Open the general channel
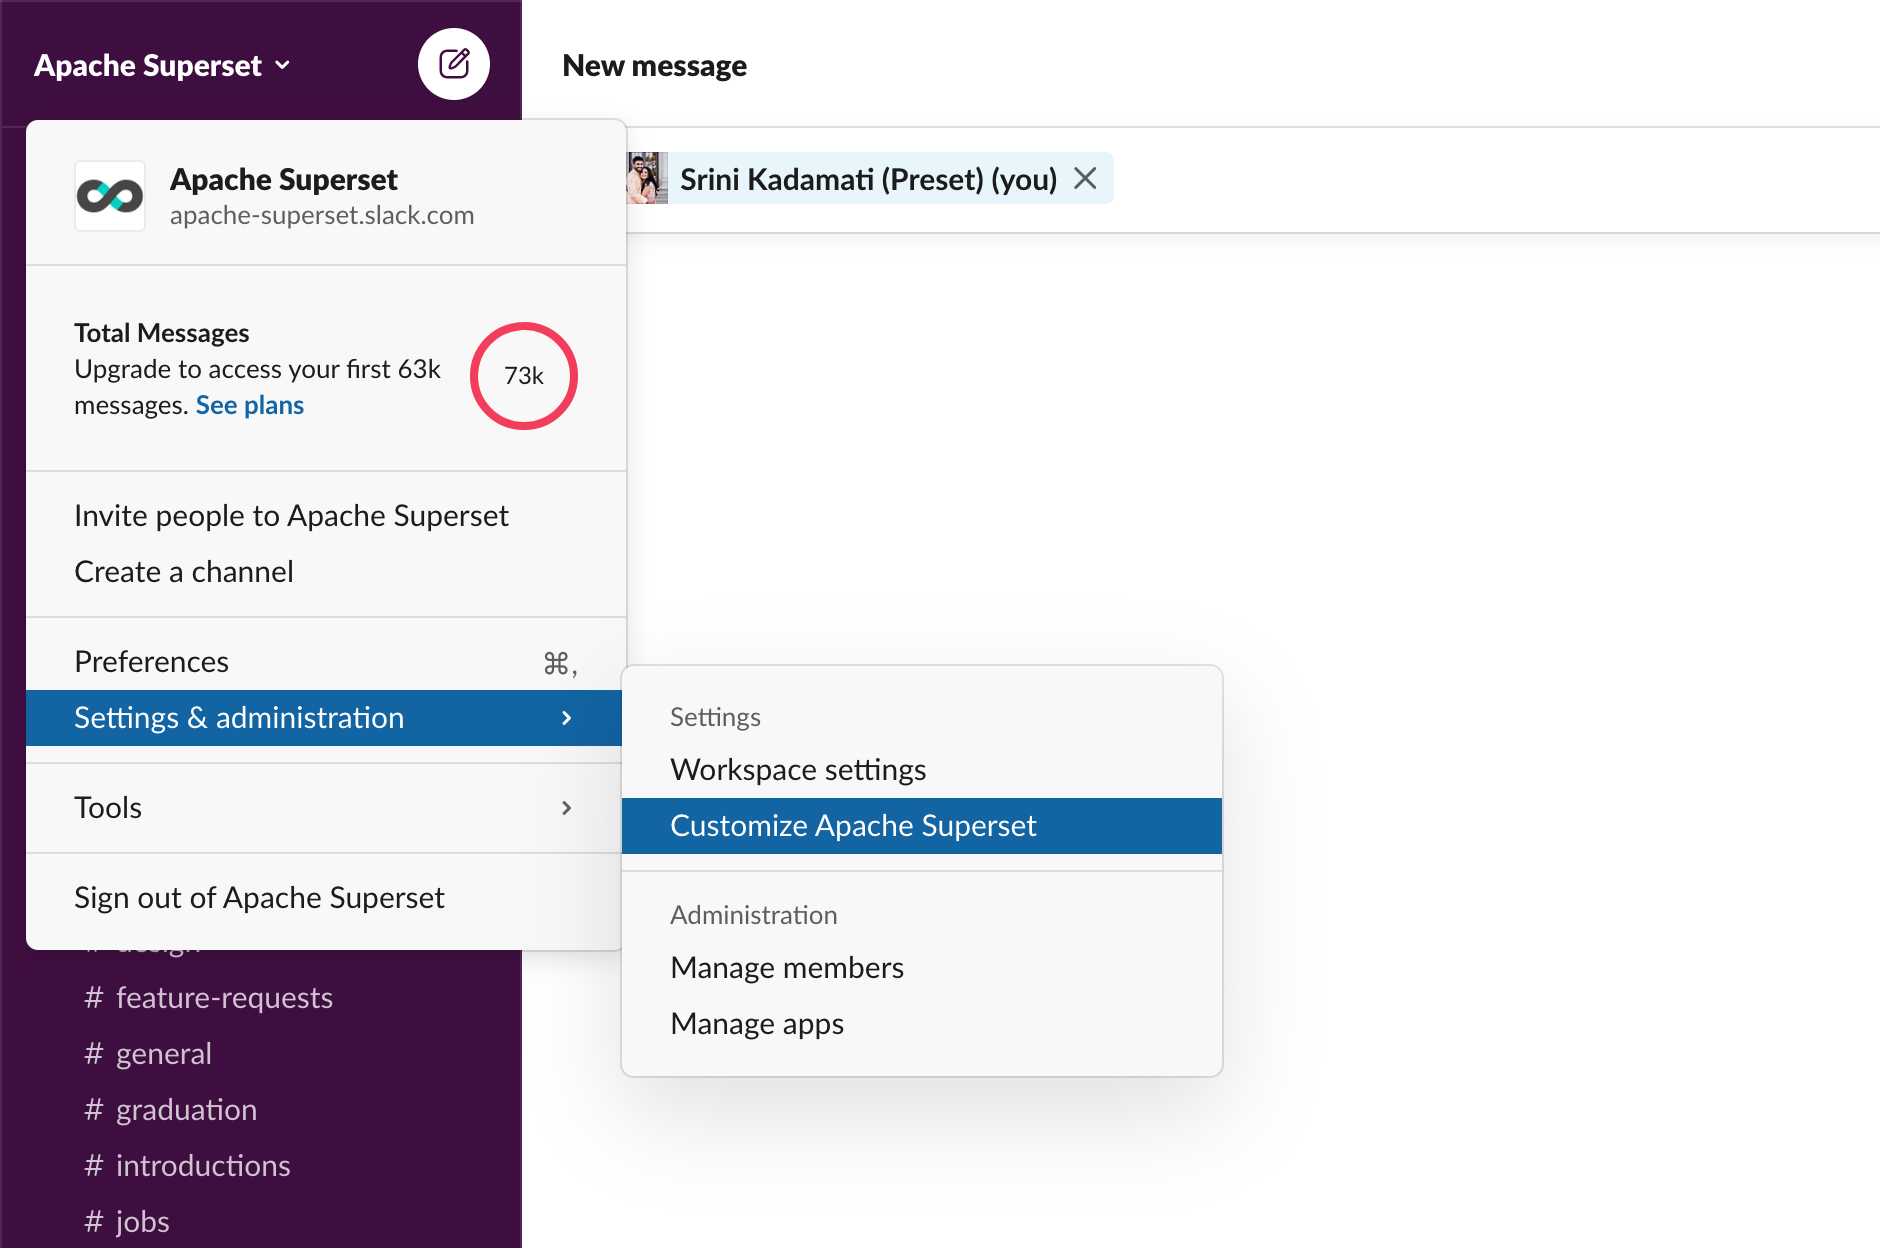The width and height of the screenshot is (1880, 1248). tap(164, 1054)
